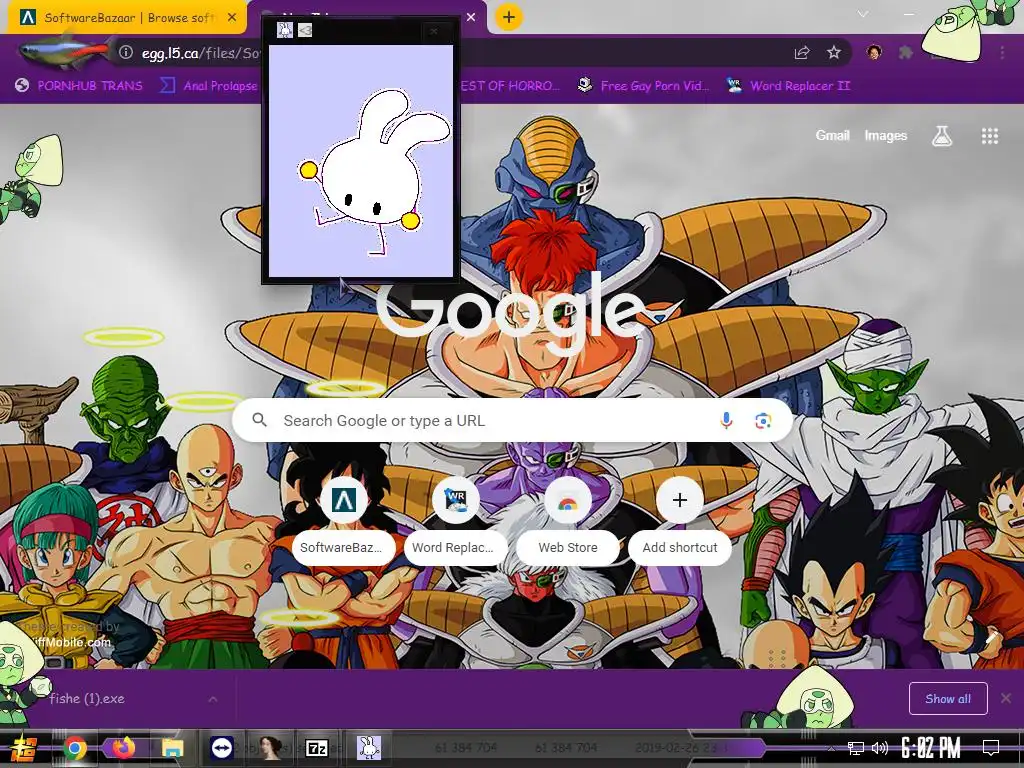The height and width of the screenshot is (768, 1024).
Task: Open Chrome from the taskbar
Action: [75, 748]
